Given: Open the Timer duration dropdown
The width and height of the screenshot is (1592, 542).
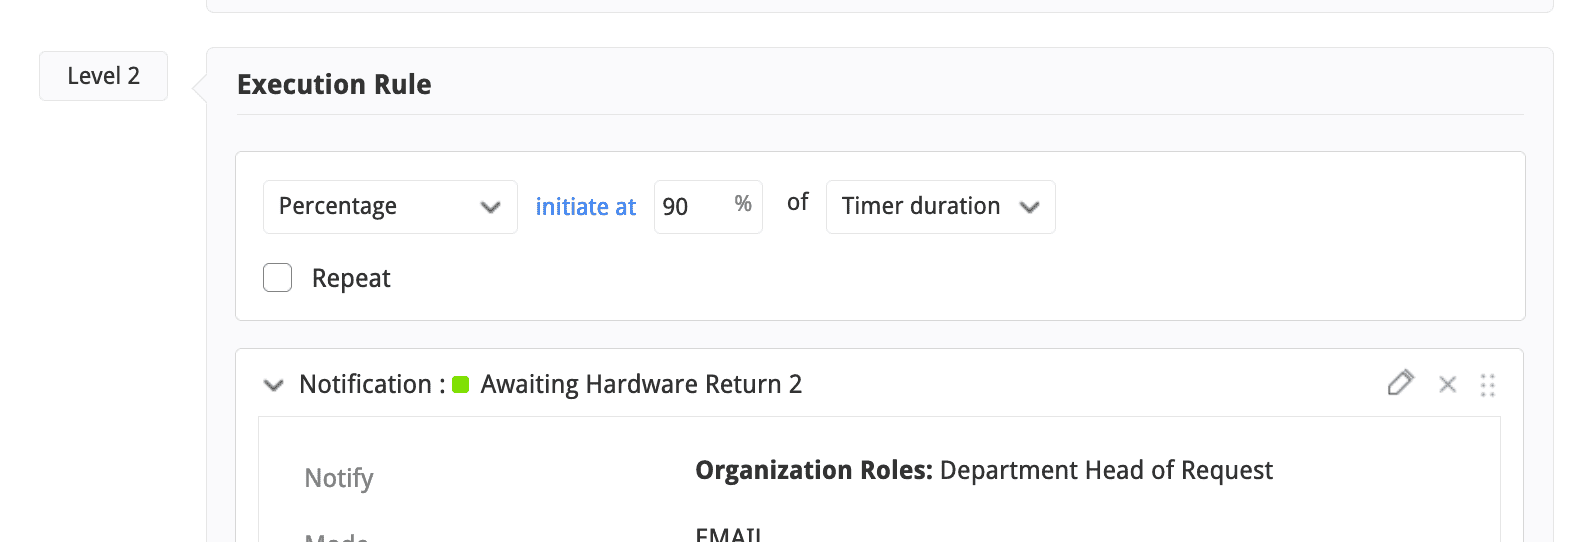Looking at the screenshot, I should tap(940, 207).
